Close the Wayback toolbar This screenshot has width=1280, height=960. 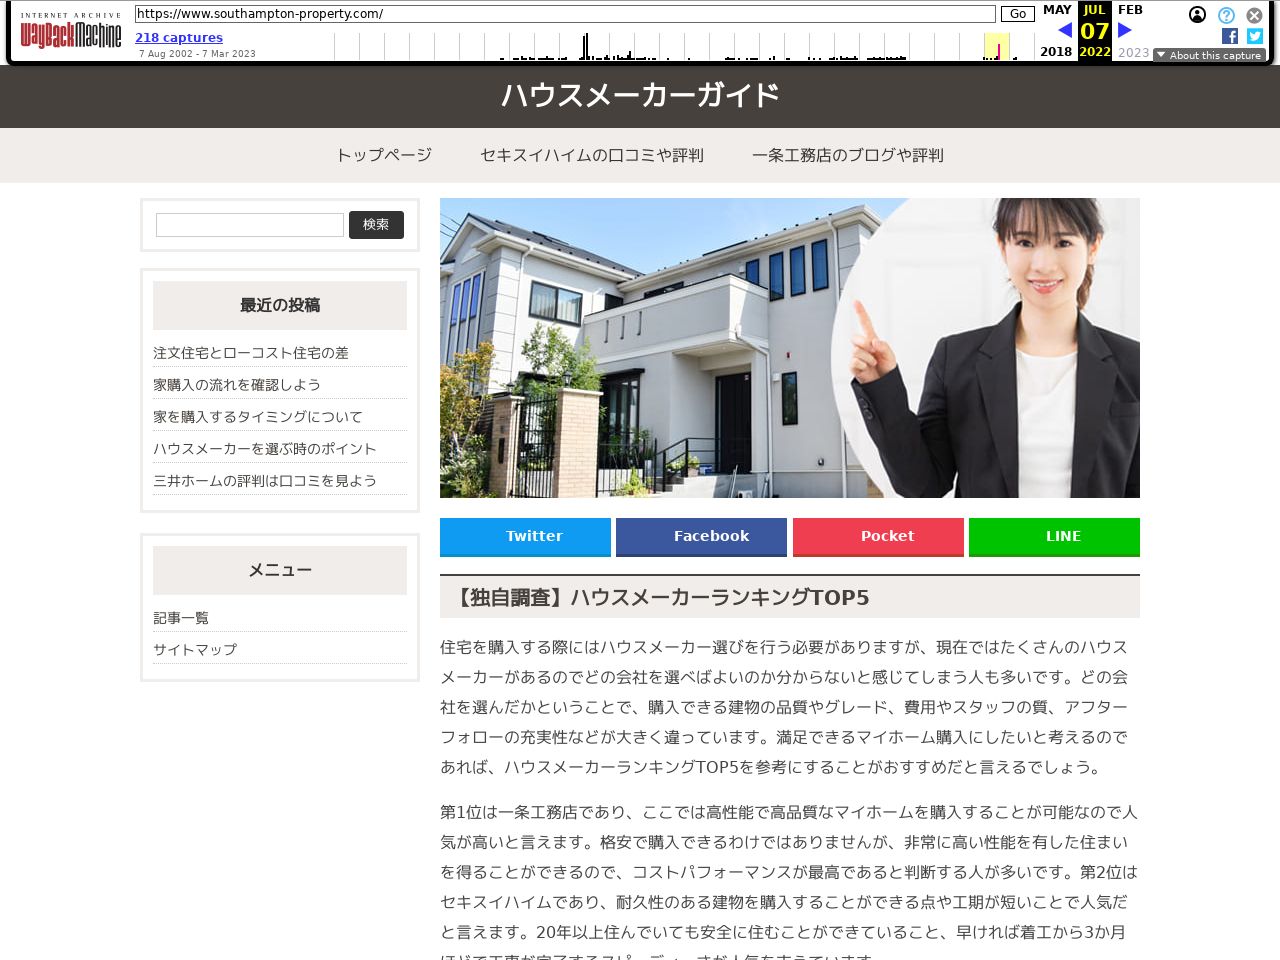coord(1254,15)
